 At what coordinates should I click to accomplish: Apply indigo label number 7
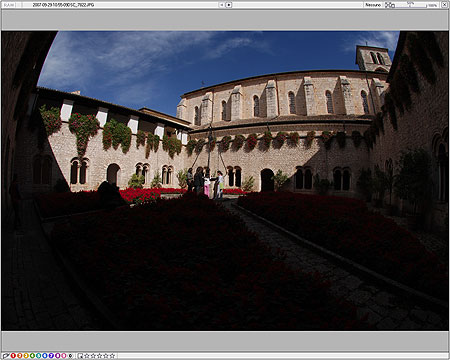tap(51, 356)
